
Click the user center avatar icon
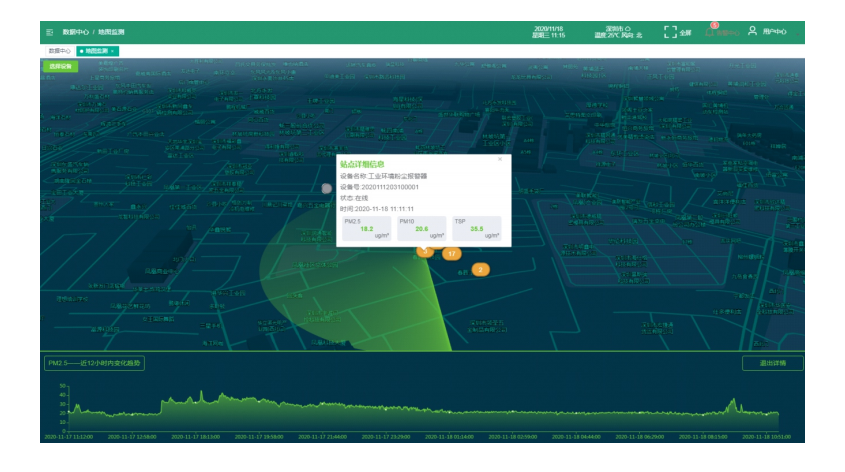pos(752,32)
